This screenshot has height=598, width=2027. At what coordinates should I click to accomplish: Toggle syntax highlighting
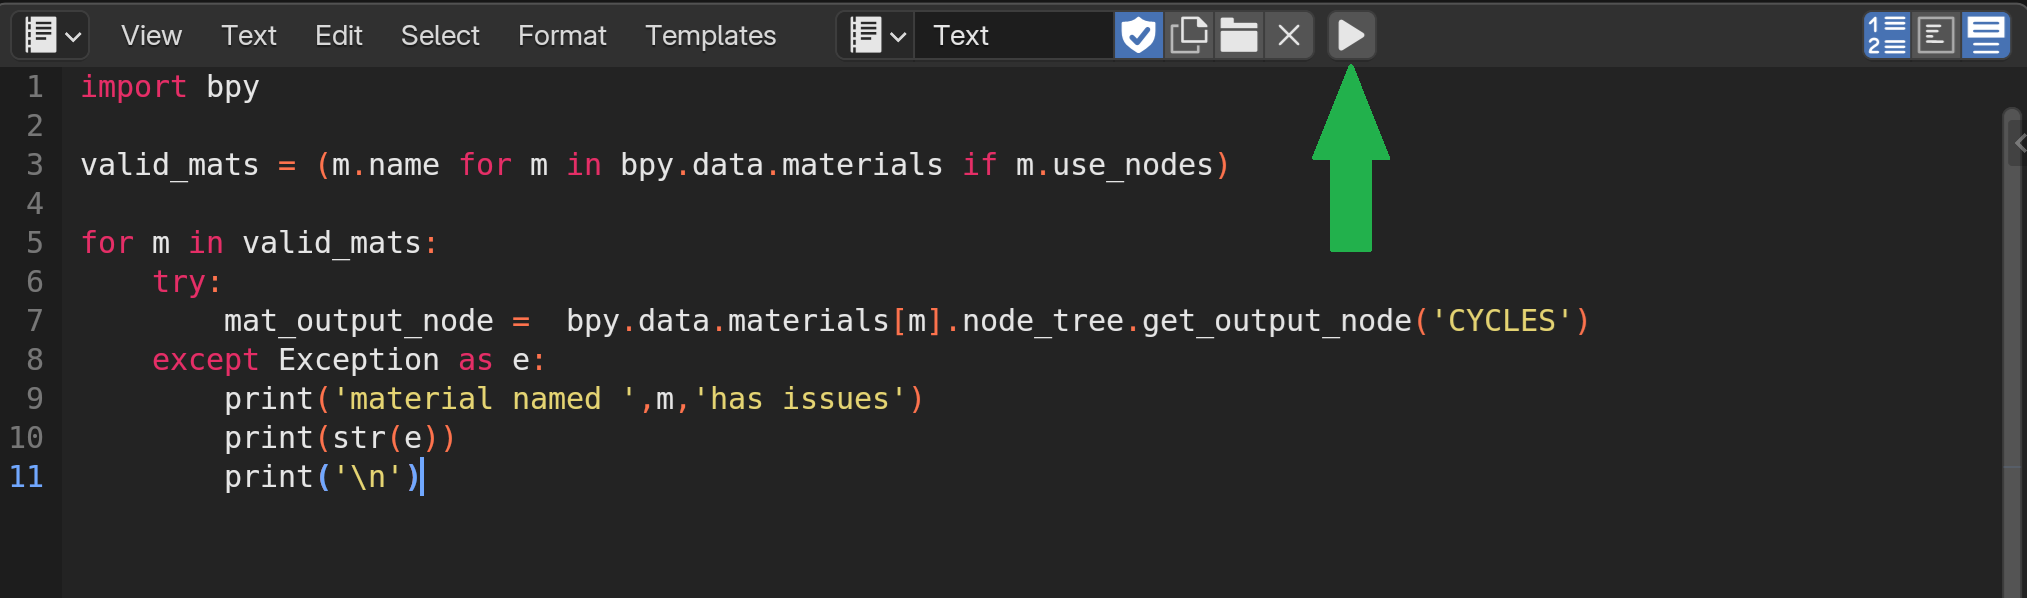click(x=1985, y=36)
